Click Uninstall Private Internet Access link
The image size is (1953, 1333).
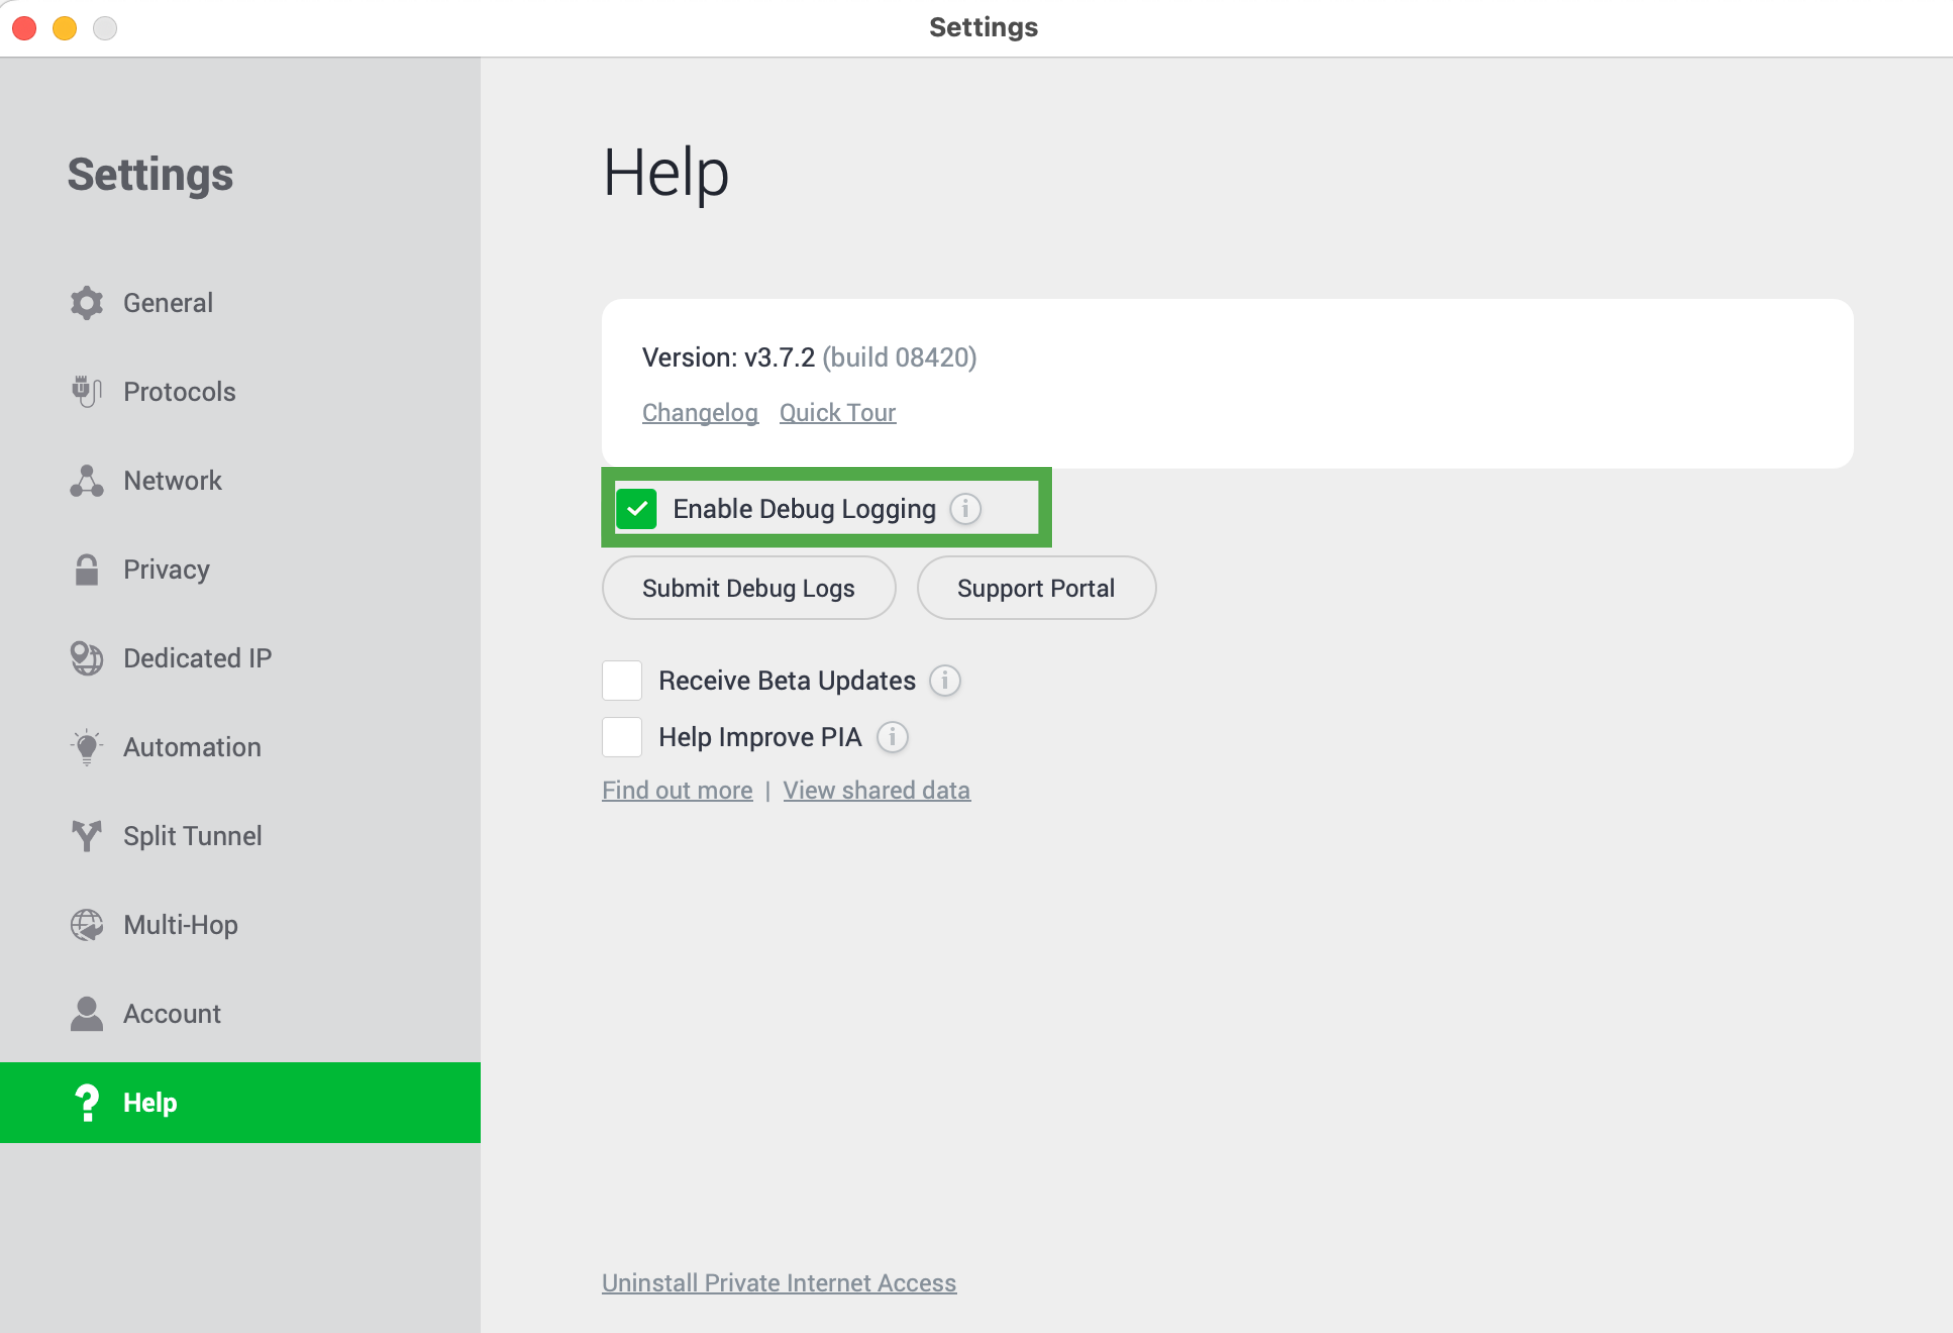pyautogui.click(x=779, y=1283)
